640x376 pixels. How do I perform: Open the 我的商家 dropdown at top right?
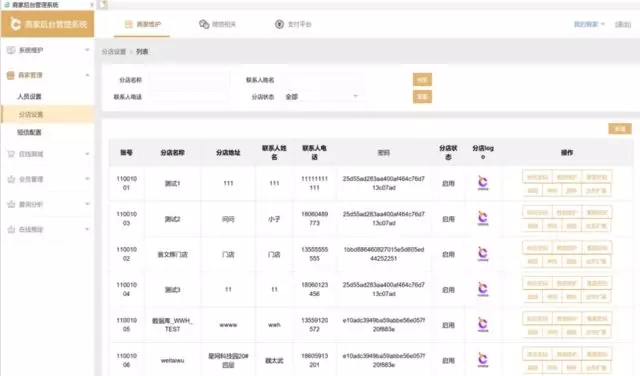point(589,24)
